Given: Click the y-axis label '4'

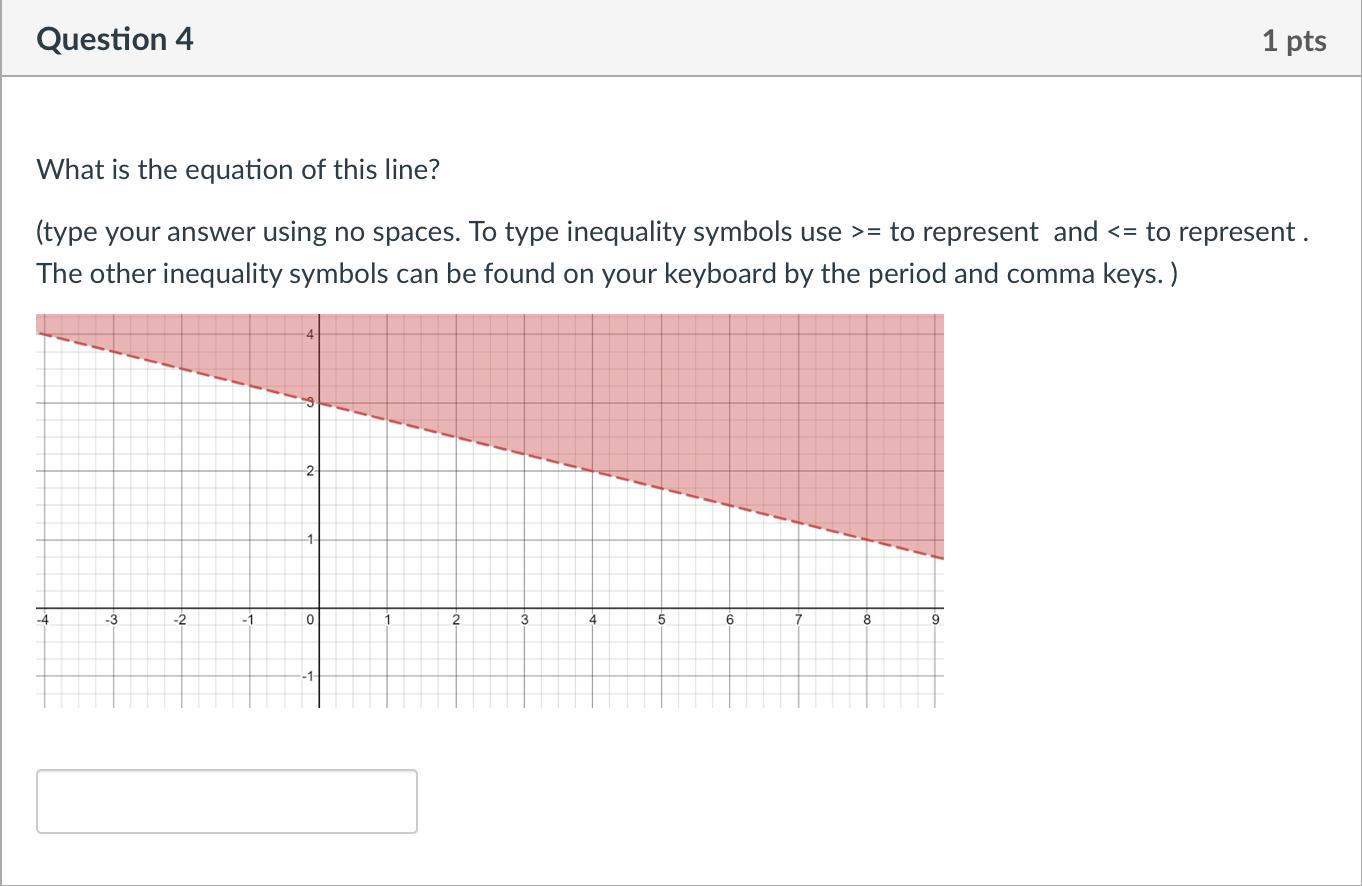Looking at the screenshot, I should coord(310,334).
